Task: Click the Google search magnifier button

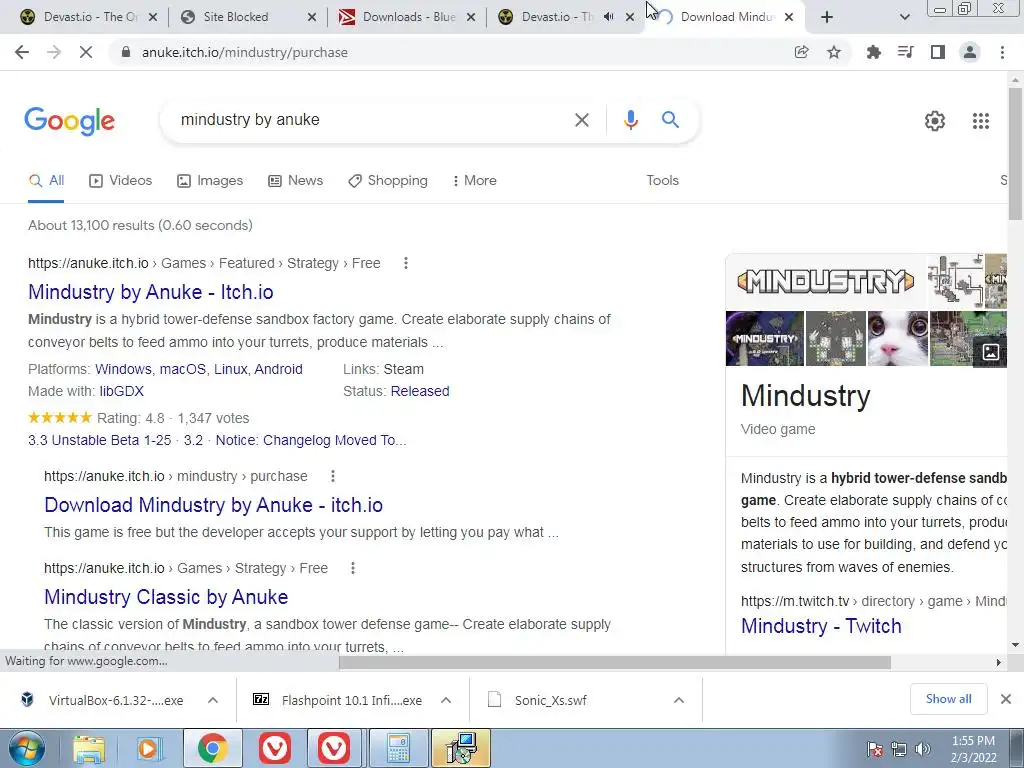Action: 670,120
